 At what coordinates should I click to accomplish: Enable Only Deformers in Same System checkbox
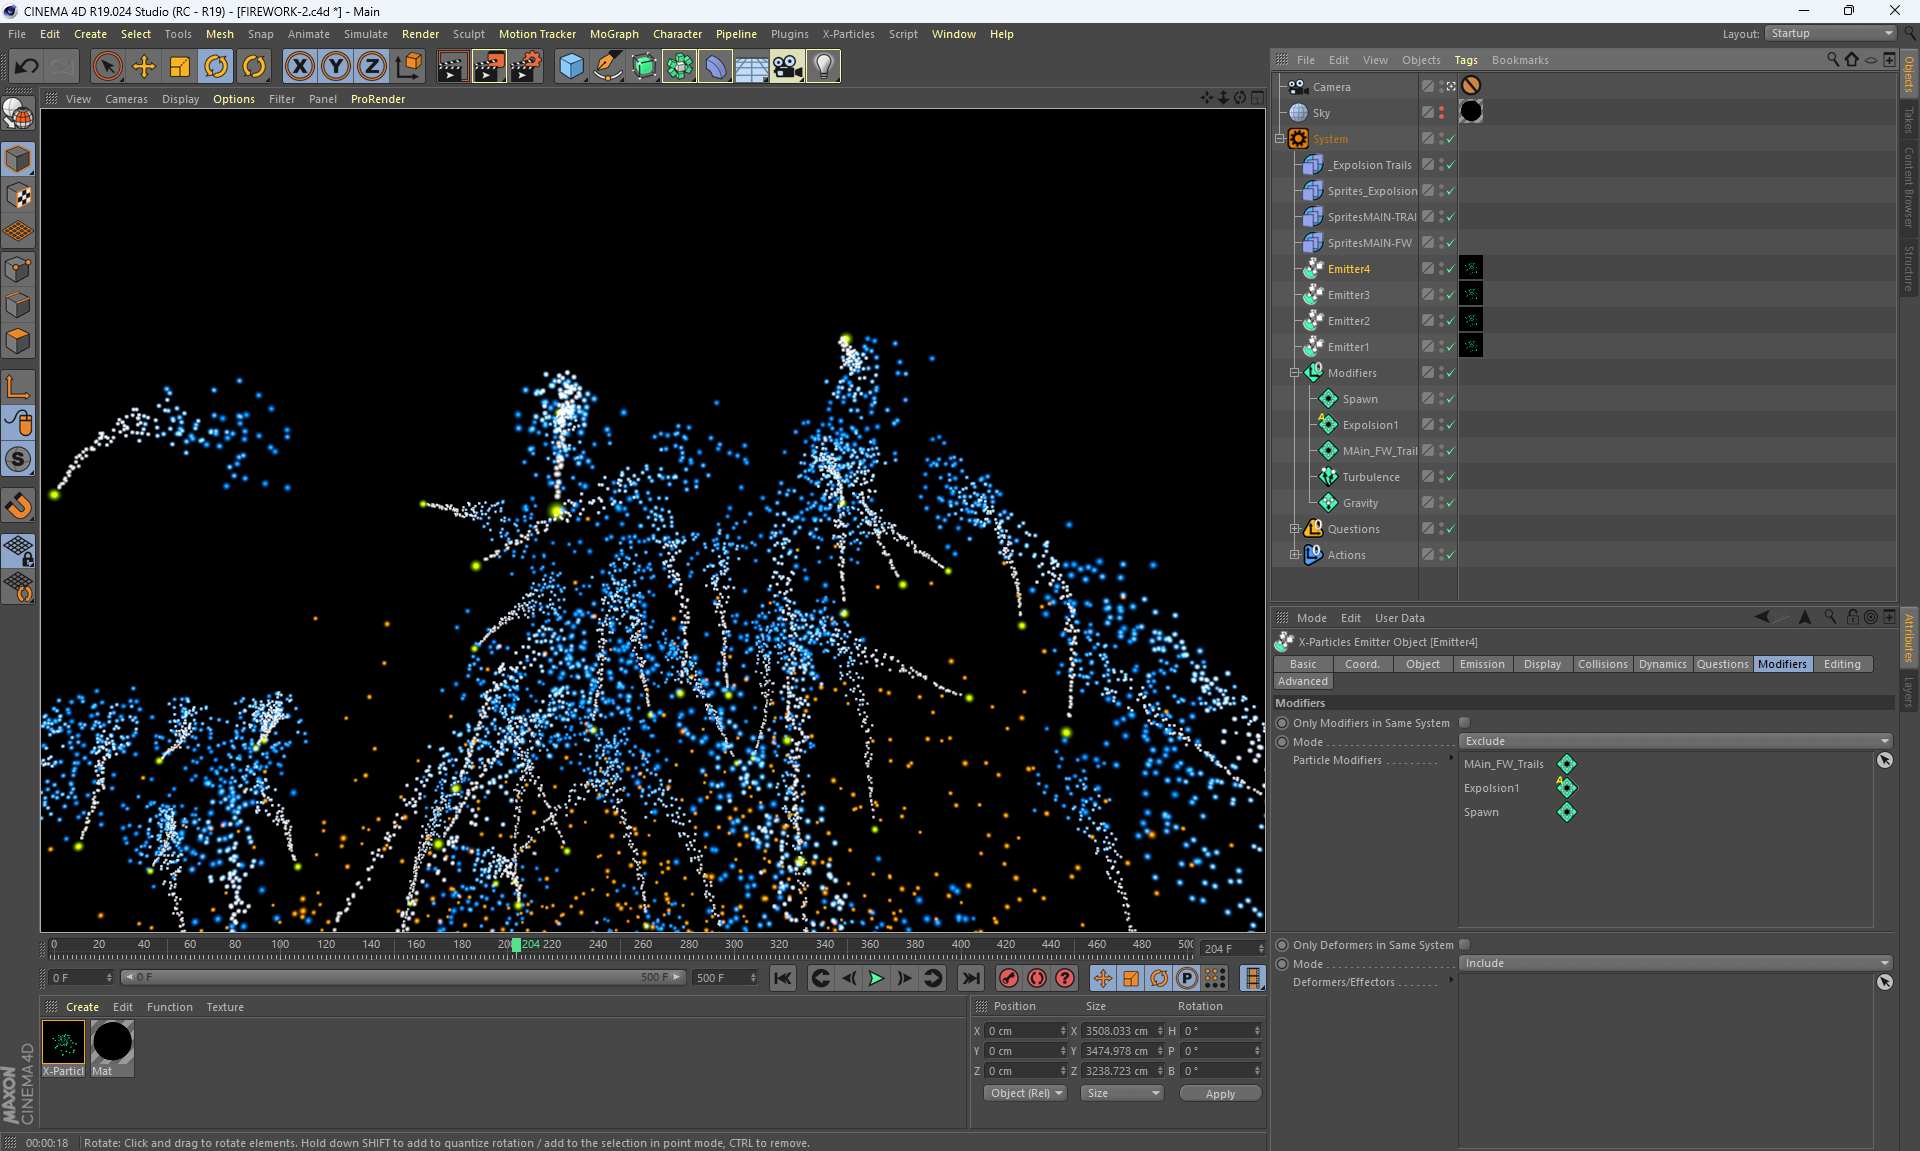[1465, 945]
